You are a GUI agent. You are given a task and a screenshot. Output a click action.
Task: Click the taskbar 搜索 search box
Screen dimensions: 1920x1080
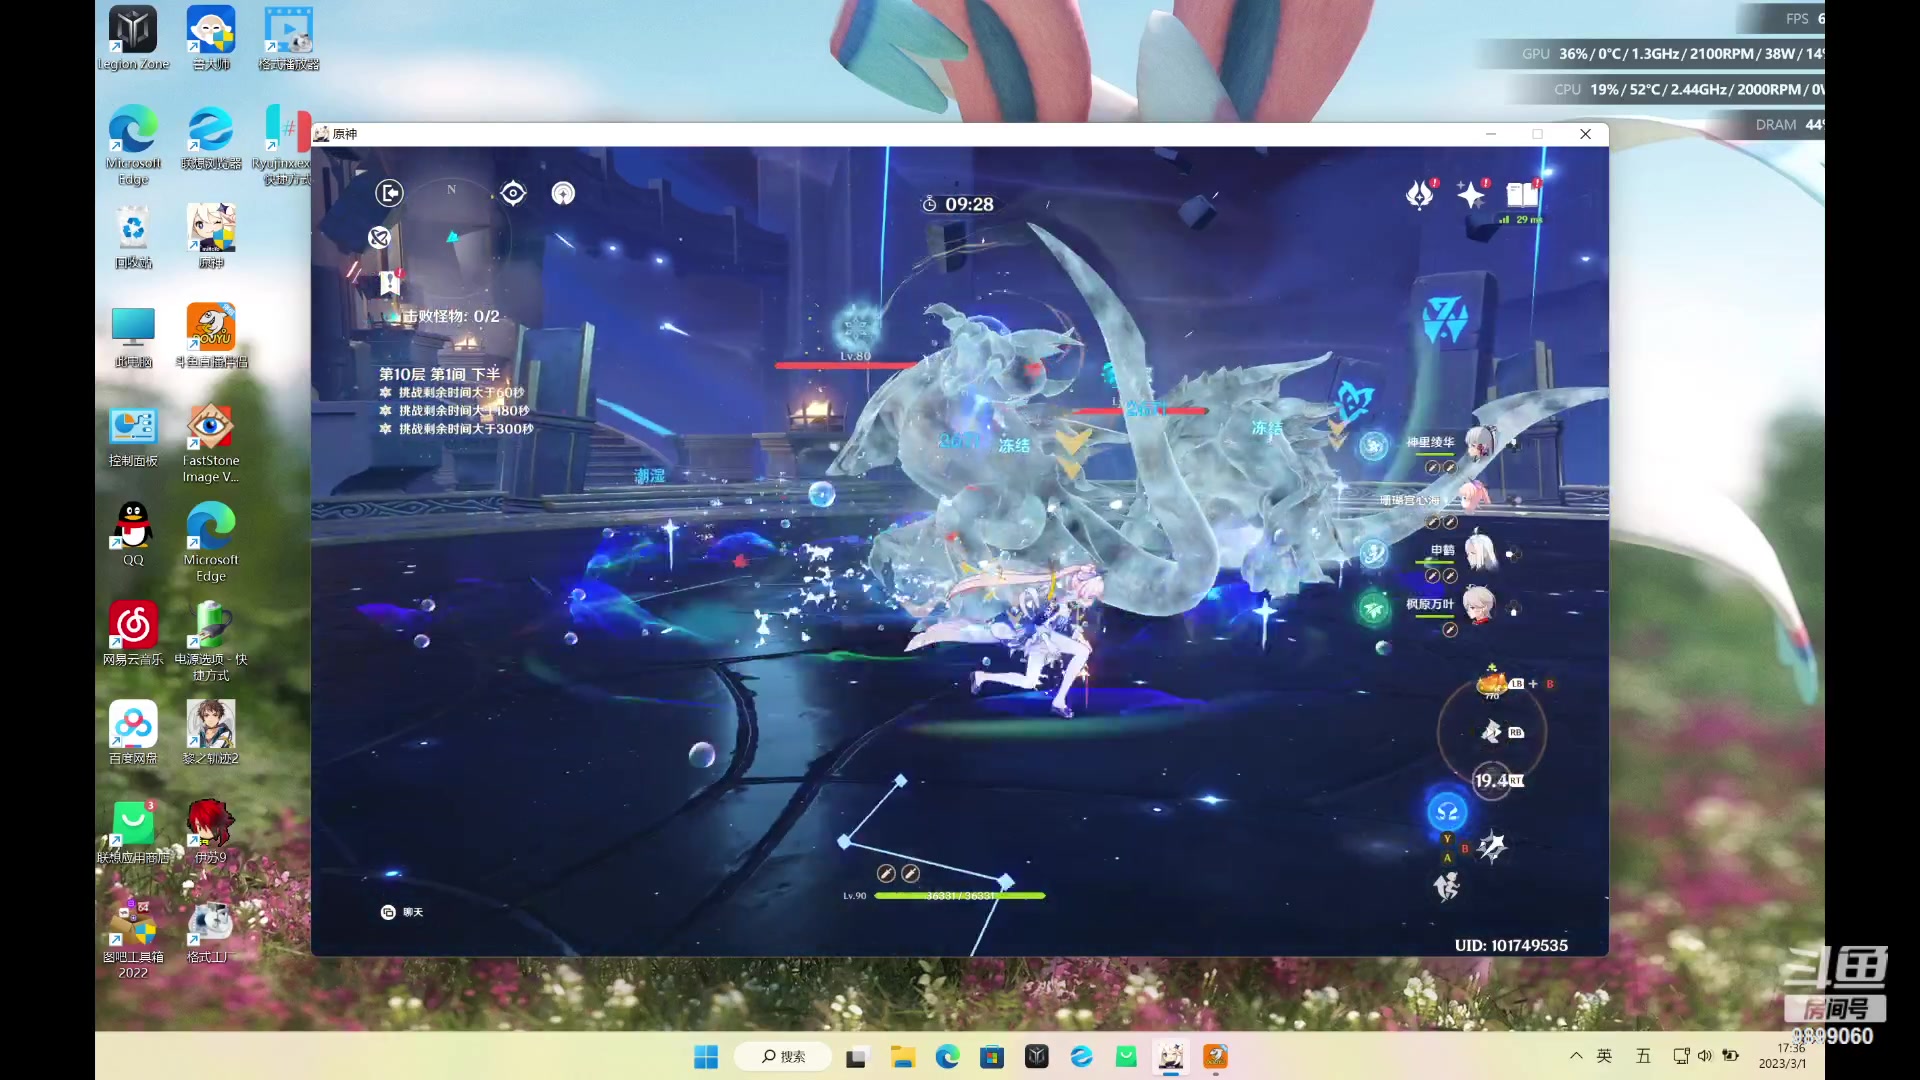783,1057
